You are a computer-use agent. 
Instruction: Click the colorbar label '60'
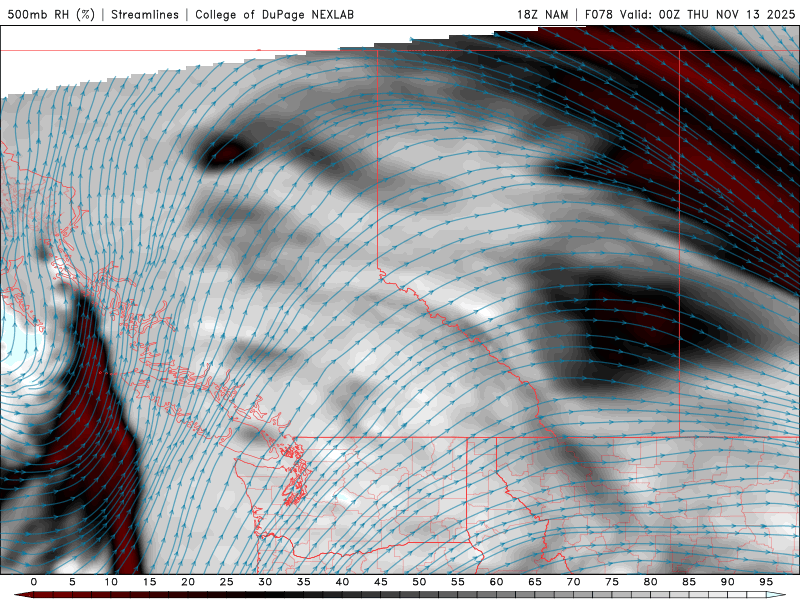tap(496, 582)
